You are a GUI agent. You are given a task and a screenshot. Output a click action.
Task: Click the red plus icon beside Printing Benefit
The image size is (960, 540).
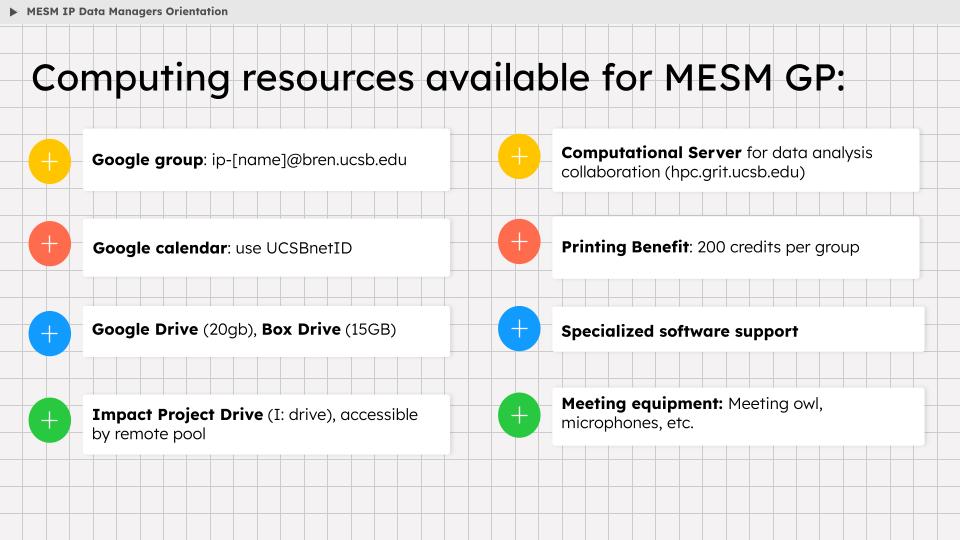(519, 242)
